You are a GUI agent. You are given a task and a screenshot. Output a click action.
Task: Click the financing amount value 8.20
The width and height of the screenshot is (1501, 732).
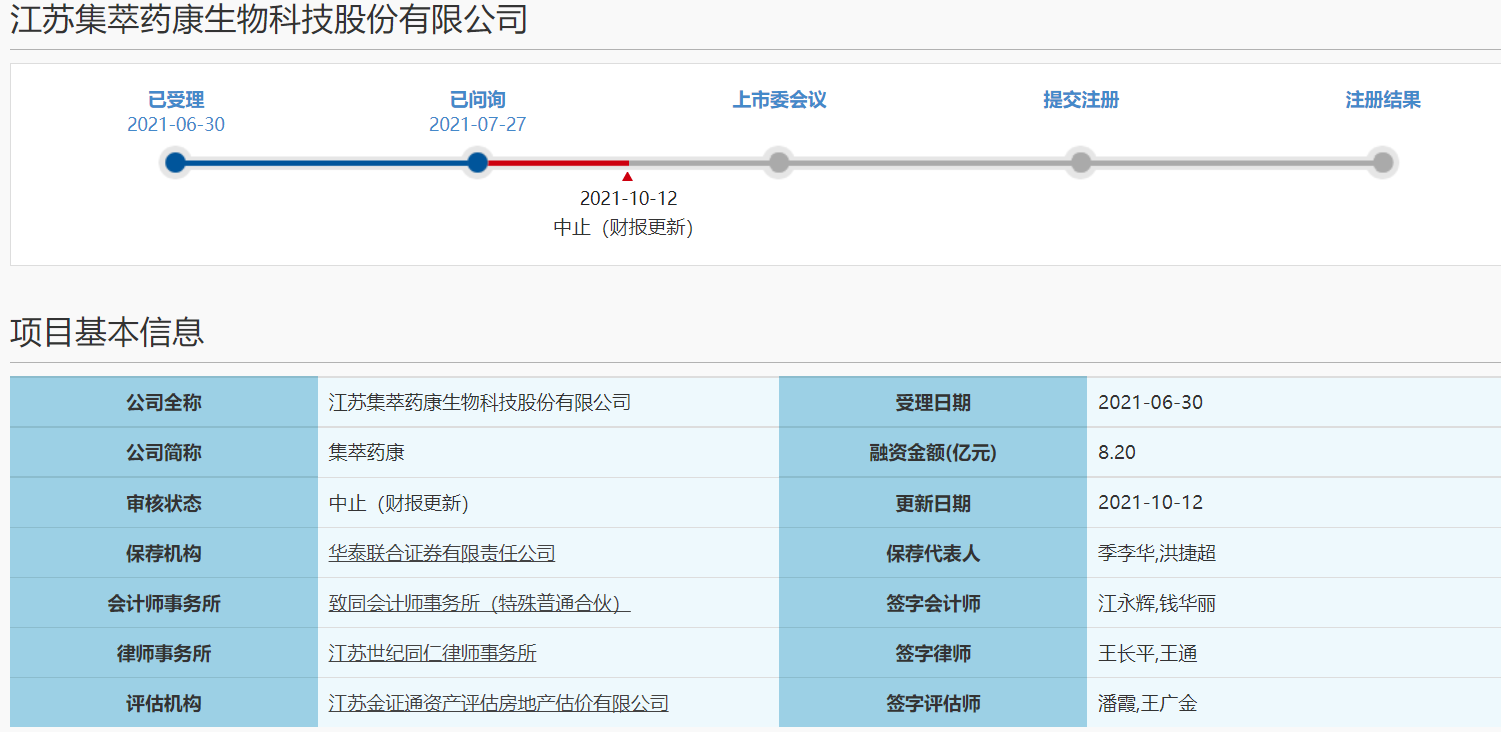point(1117,453)
